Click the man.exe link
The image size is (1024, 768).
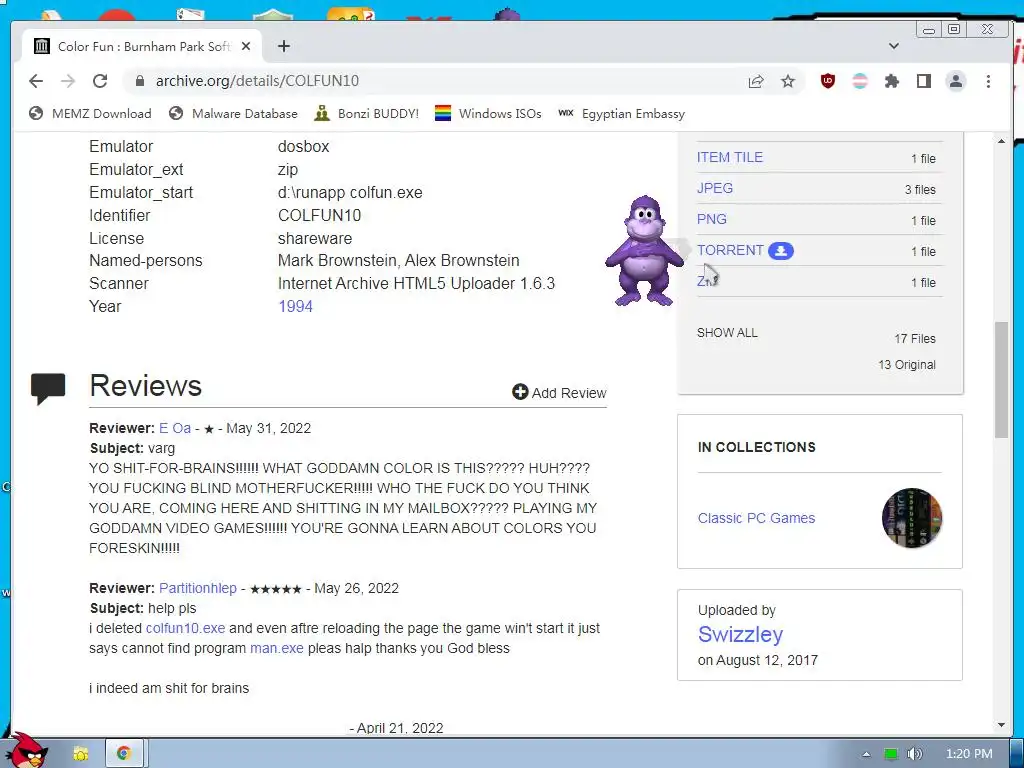tap(277, 648)
